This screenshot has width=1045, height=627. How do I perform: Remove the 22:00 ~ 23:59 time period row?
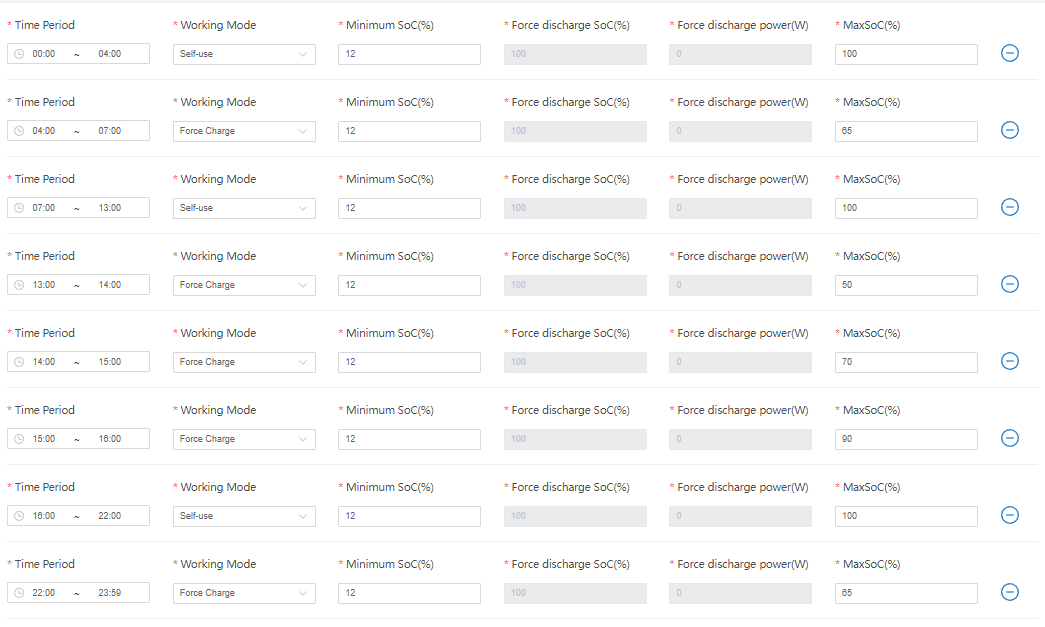tap(1010, 592)
